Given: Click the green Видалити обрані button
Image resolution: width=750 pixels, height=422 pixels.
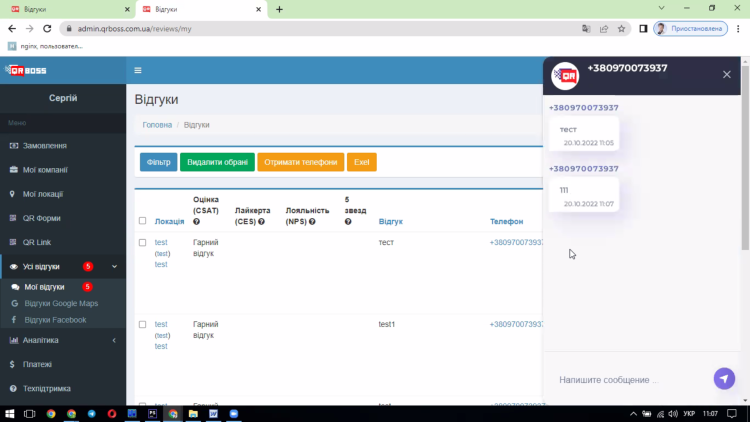Looking at the screenshot, I should [x=217, y=162].
